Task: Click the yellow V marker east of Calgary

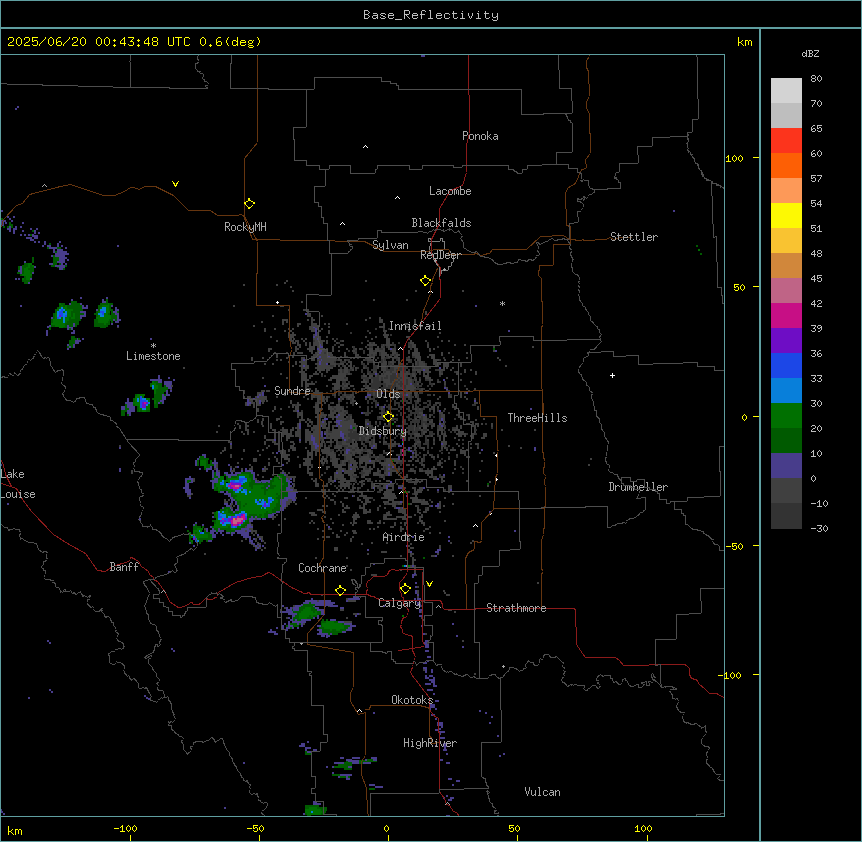Action: pos(429,584)
